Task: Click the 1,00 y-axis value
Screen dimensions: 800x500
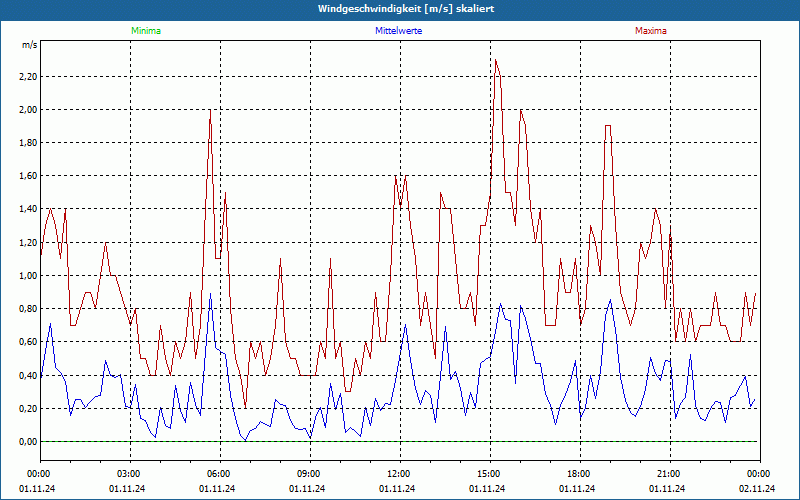Action: 29,276
